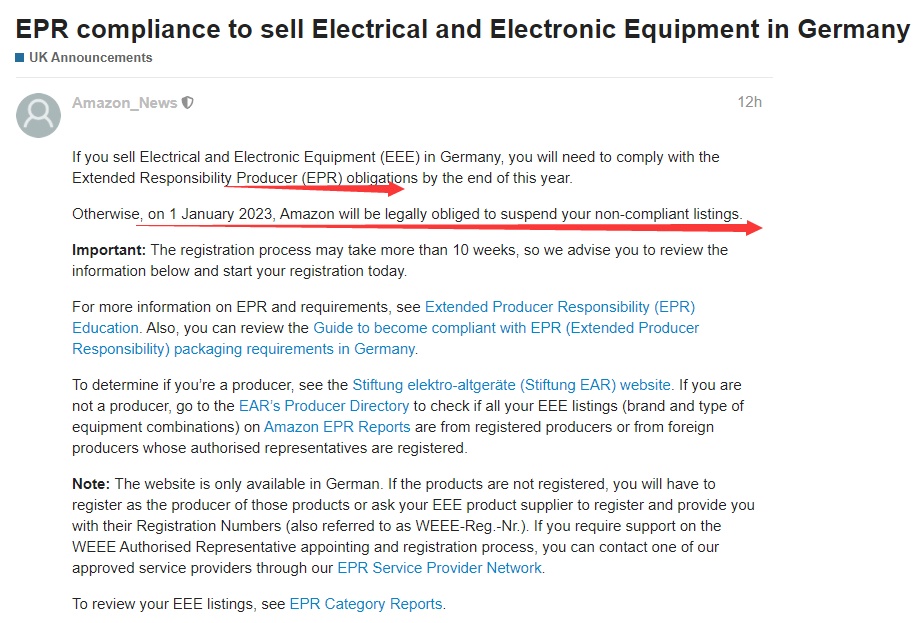Open the EPR Category Reports link
The image size is (920, 623).
(x=367, y=604)
